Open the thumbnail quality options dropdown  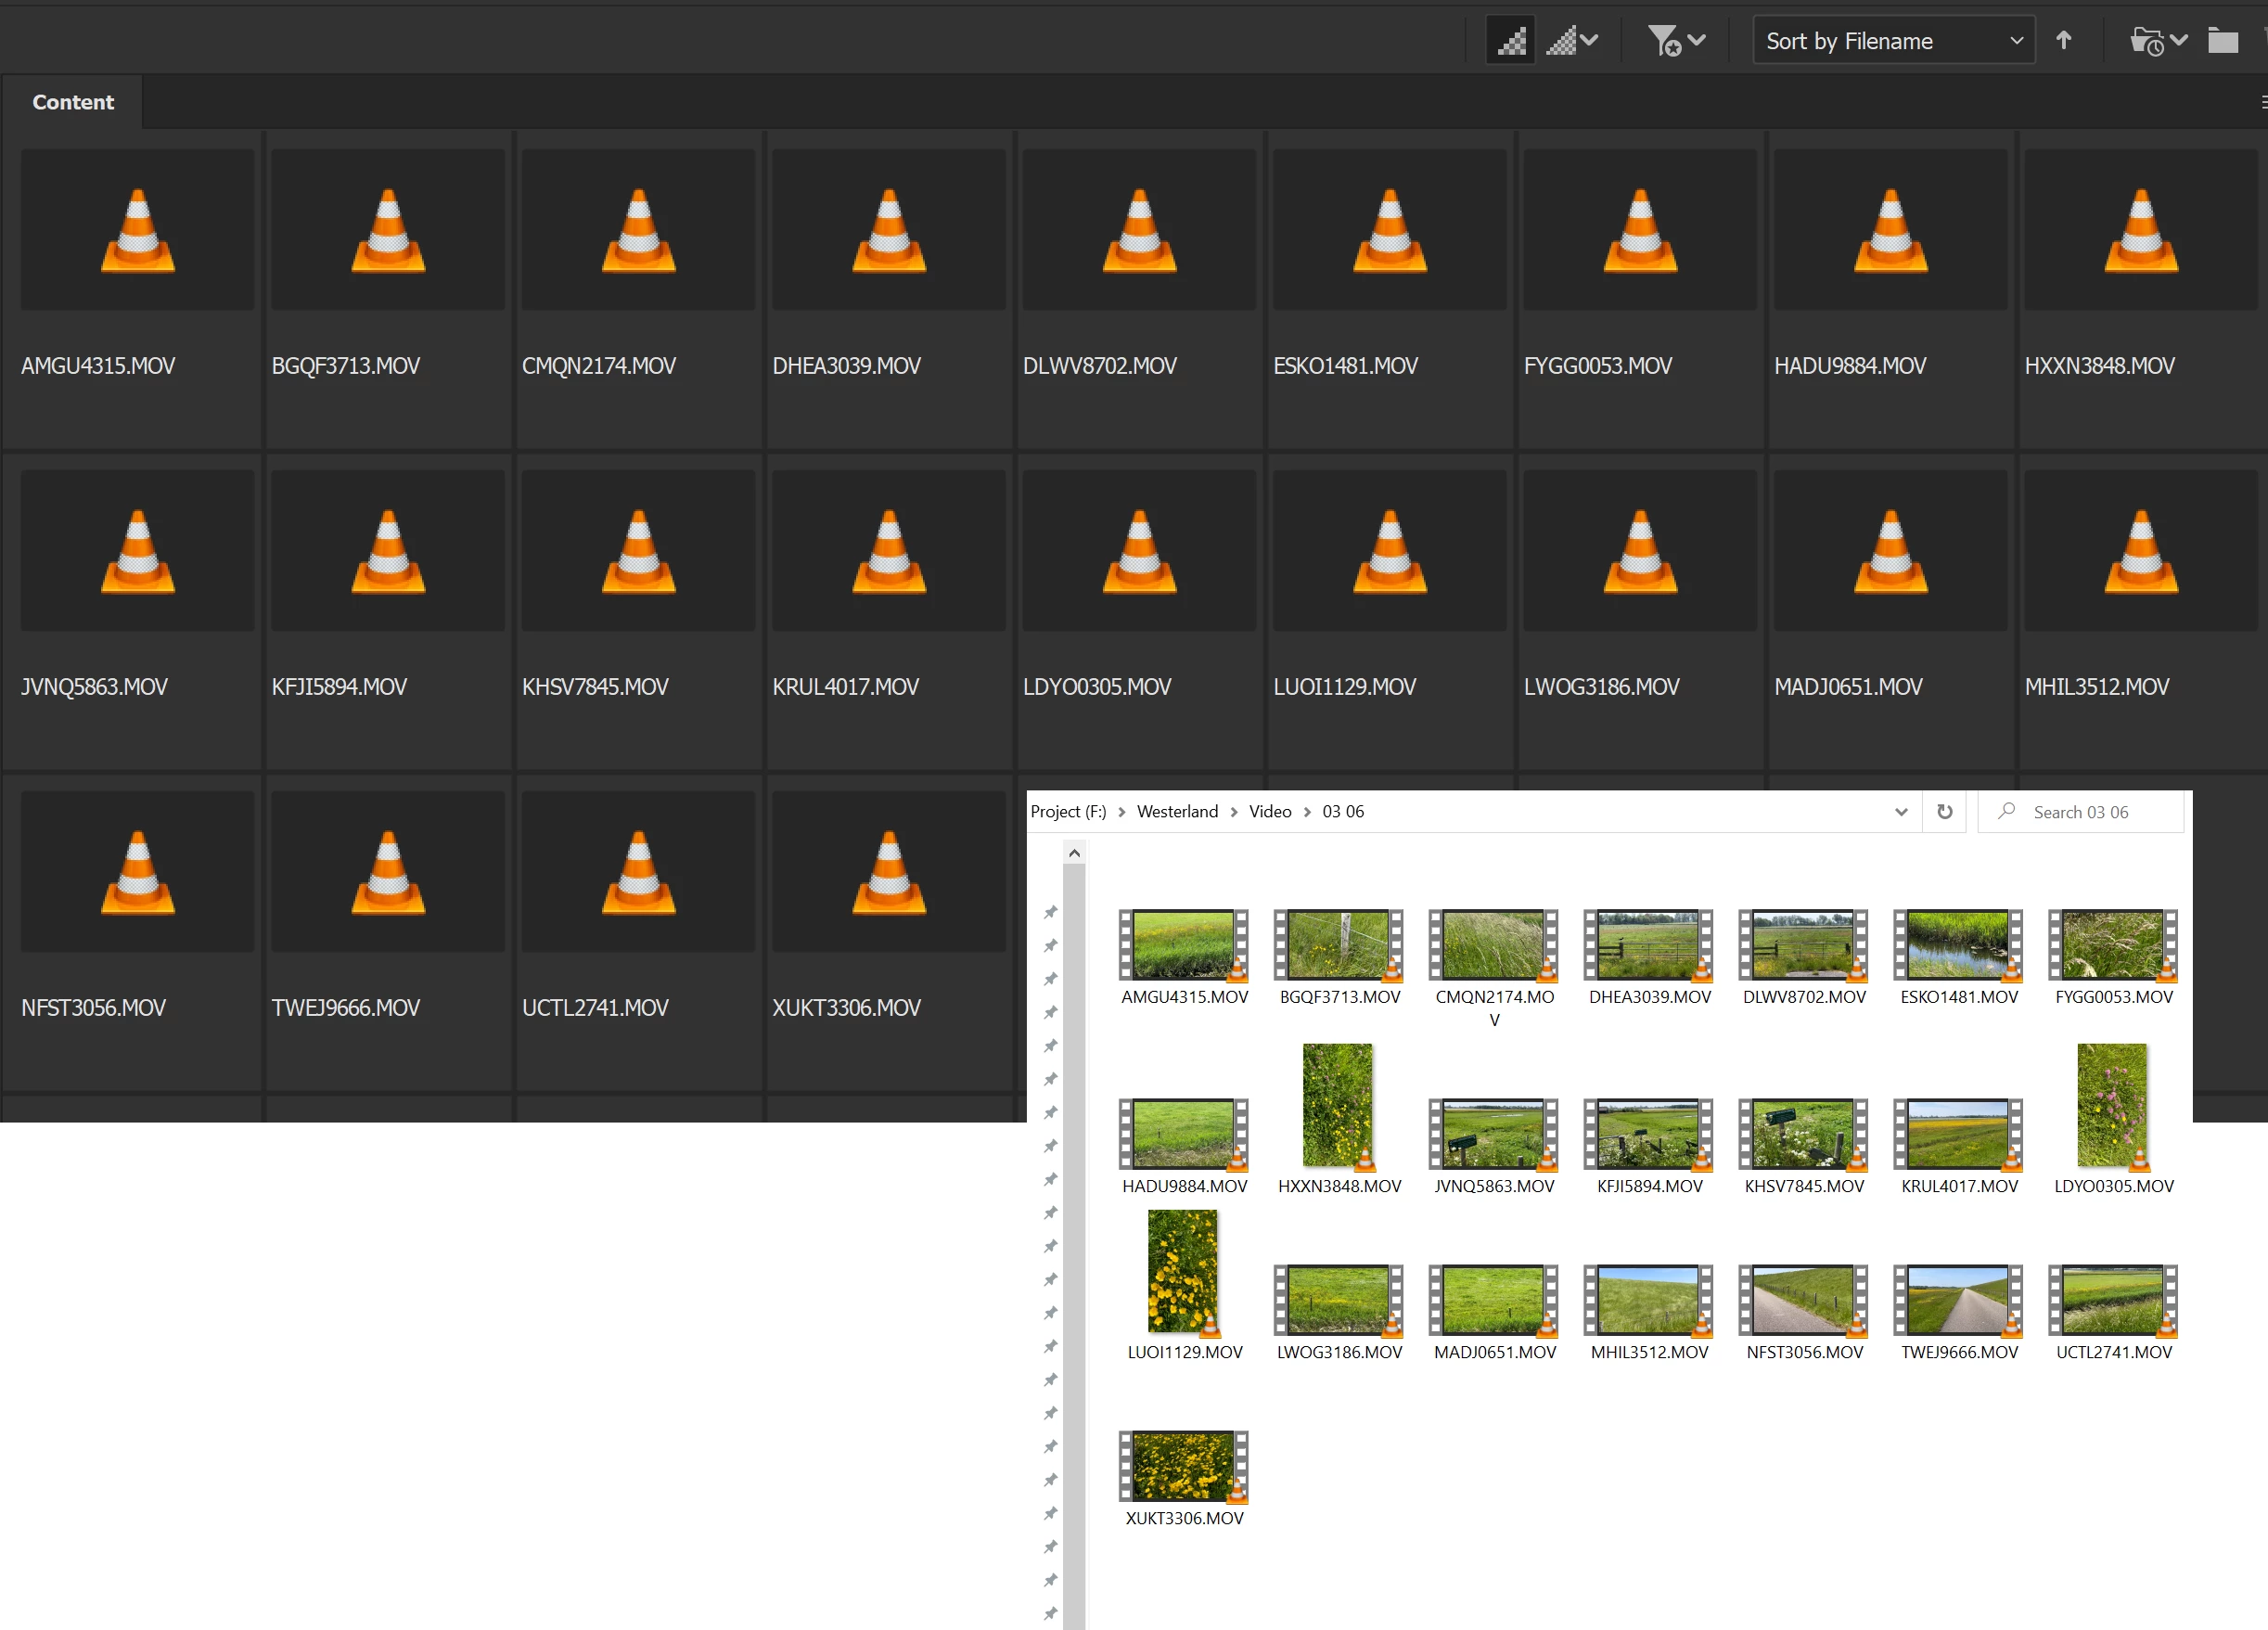click(1572, 41)
